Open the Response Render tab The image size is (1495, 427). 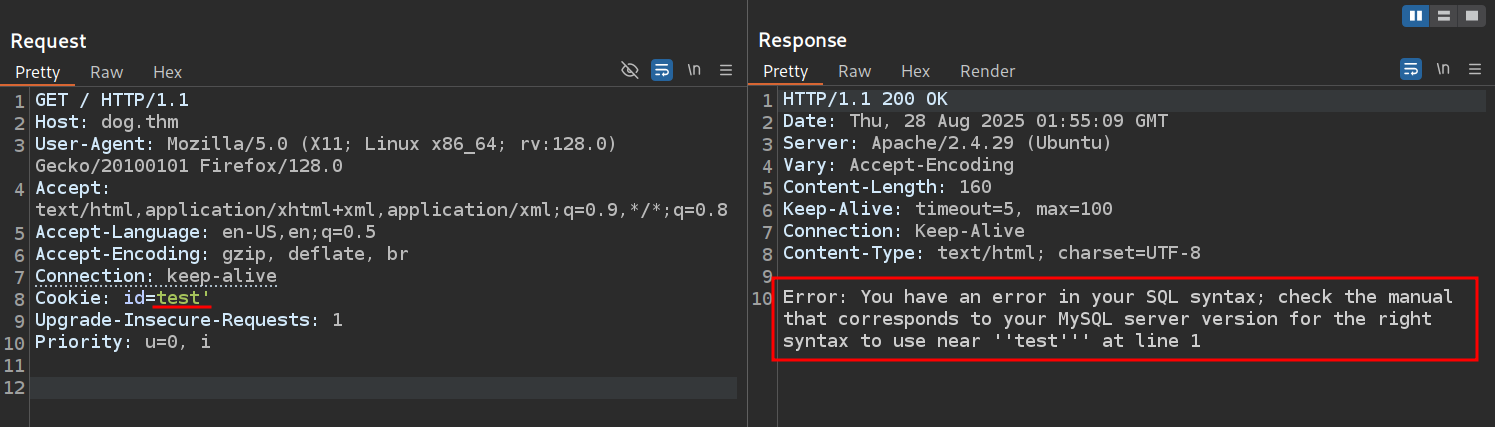(x=987, y=72)
